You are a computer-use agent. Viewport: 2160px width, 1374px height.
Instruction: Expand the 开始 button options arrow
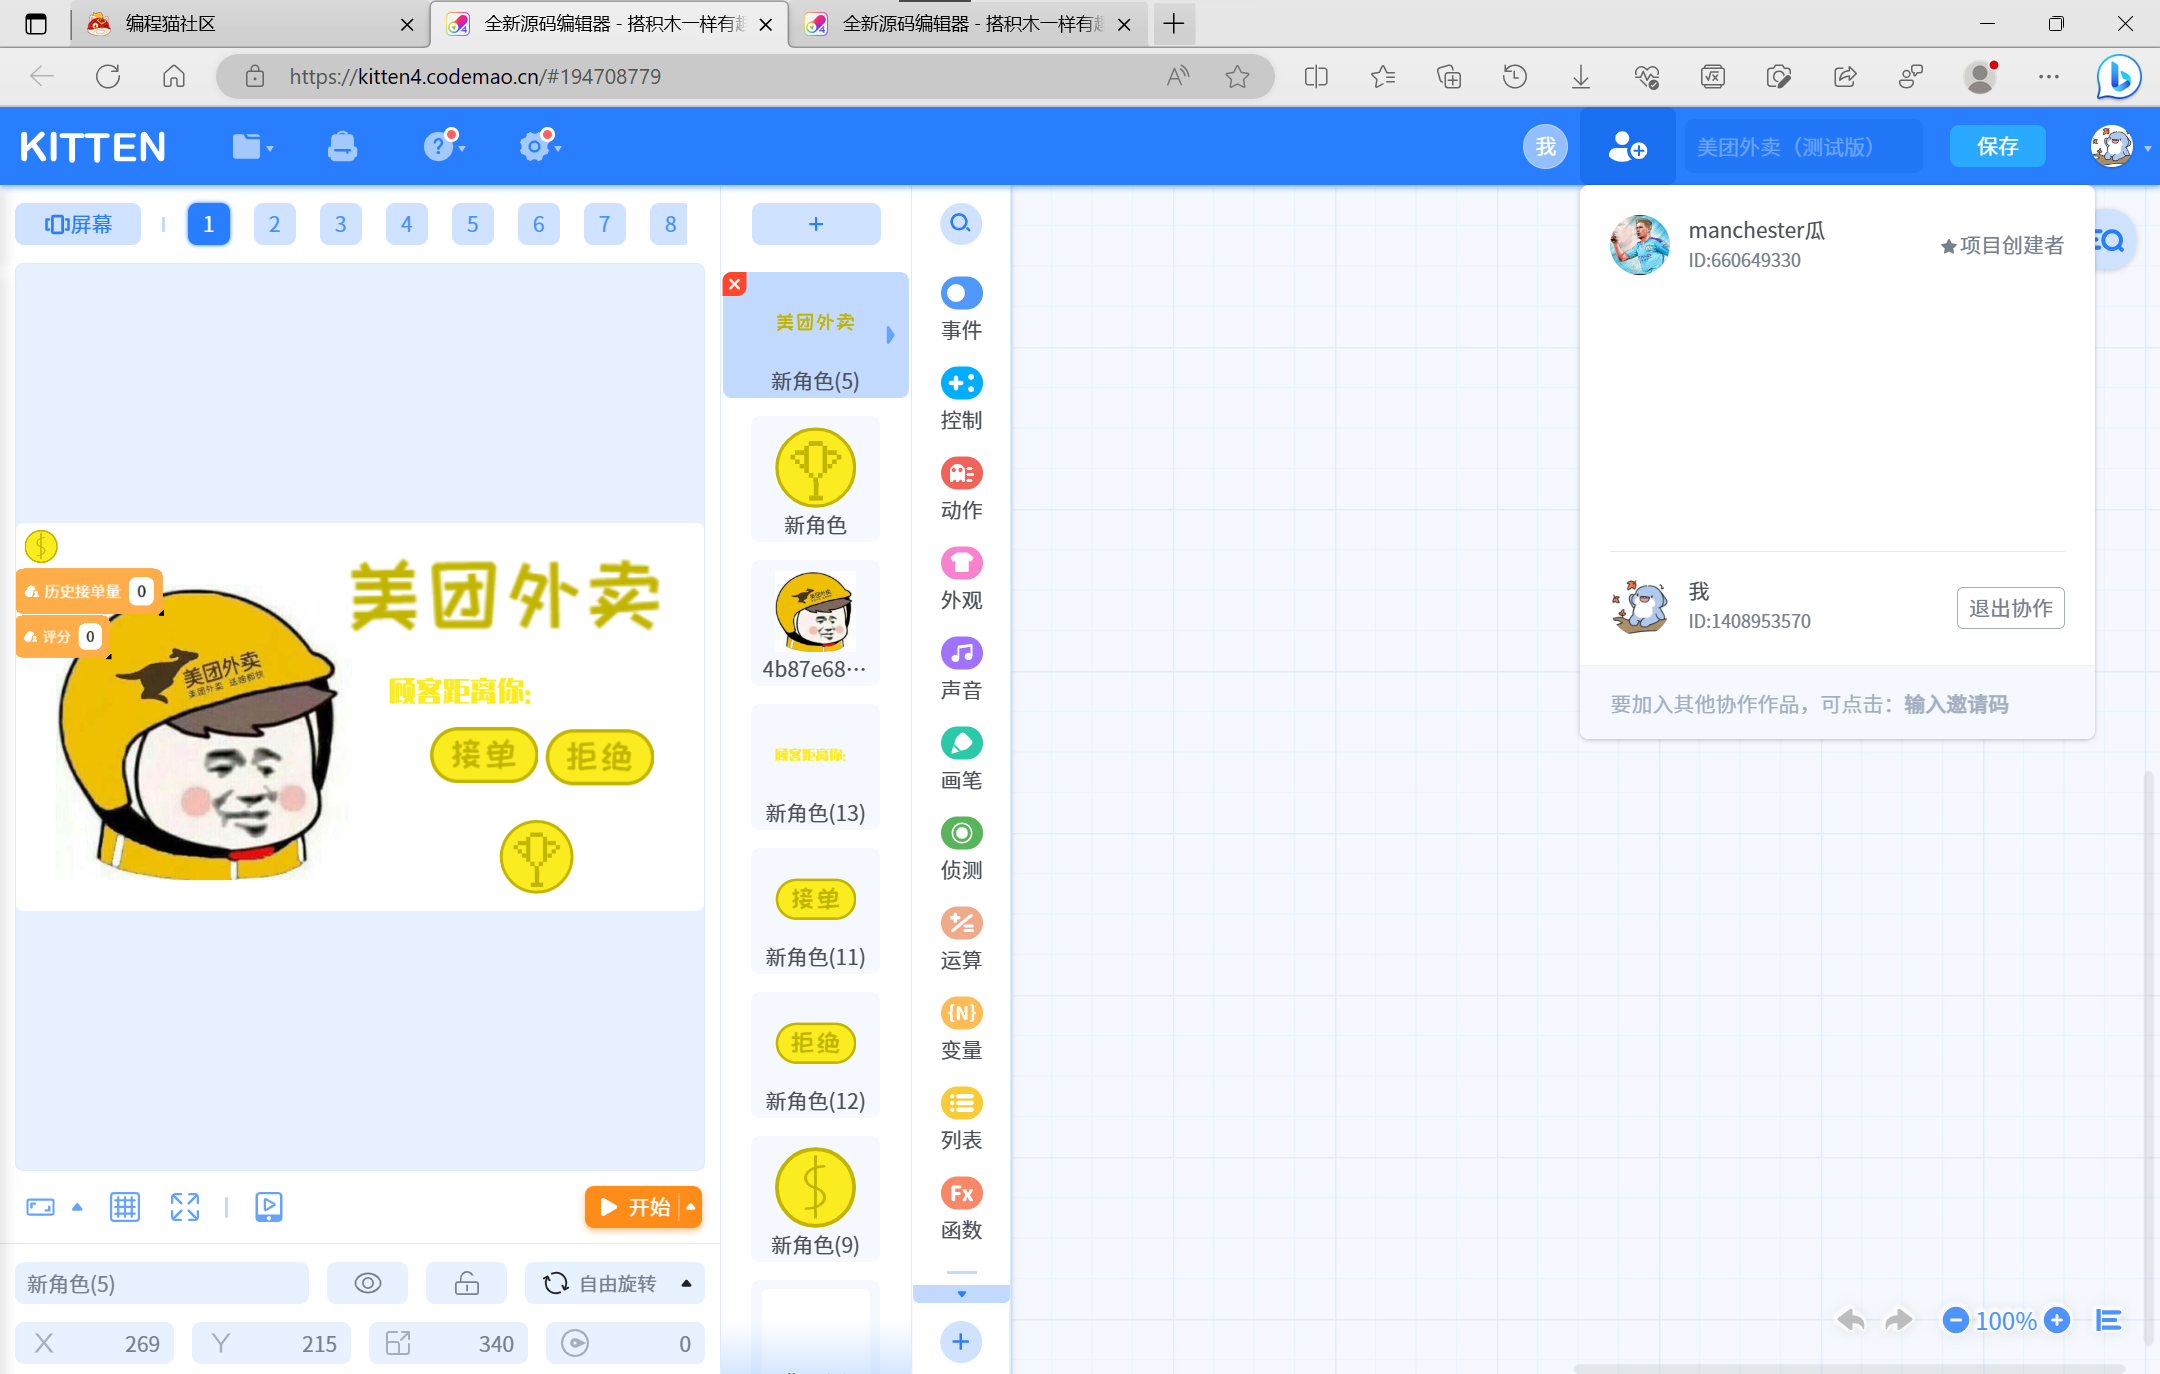690,1207
